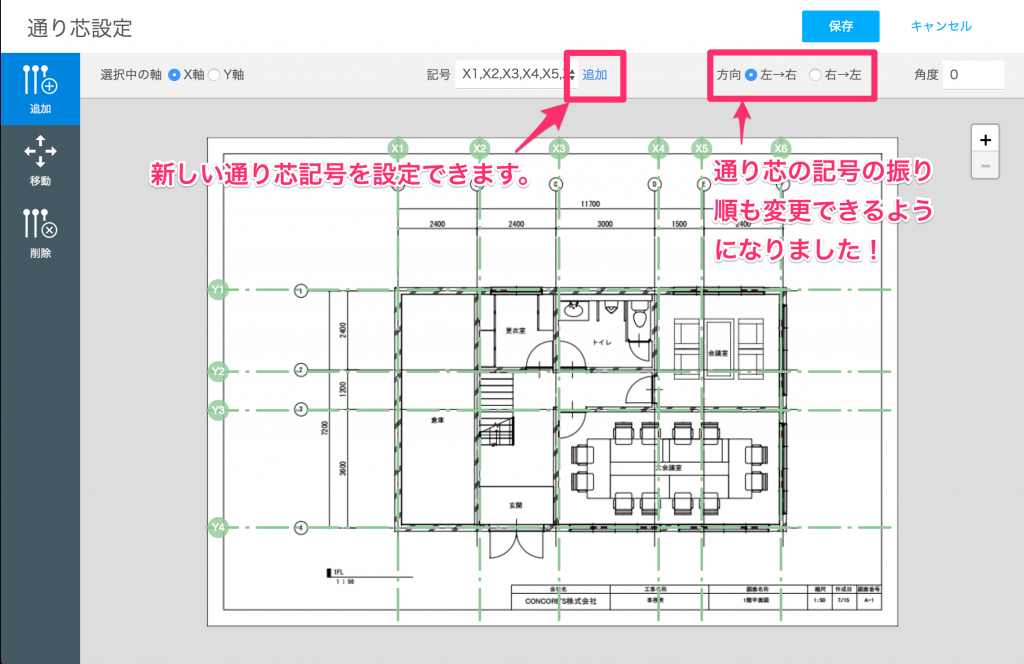Click inside the 角度 angle input field
This screenshot has height=664, width=1024.
972,73
